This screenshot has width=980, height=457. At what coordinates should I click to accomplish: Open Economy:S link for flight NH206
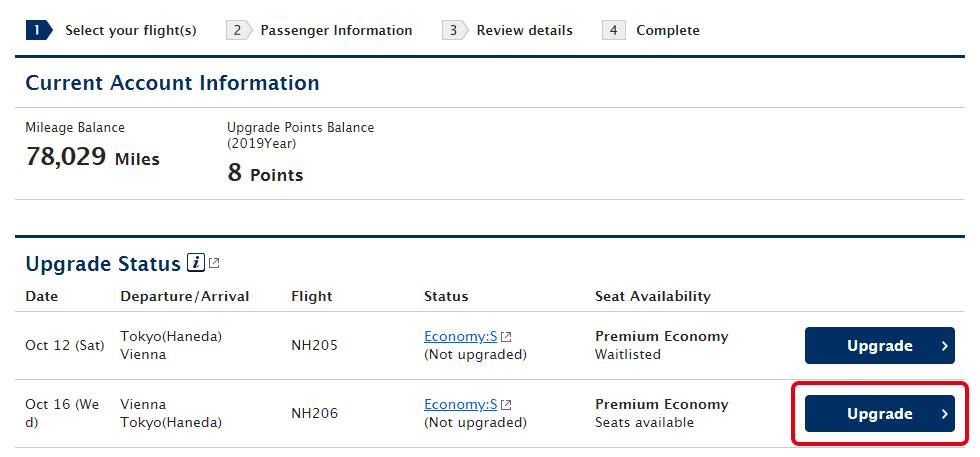pyautogui.click(x=460, y=405)
